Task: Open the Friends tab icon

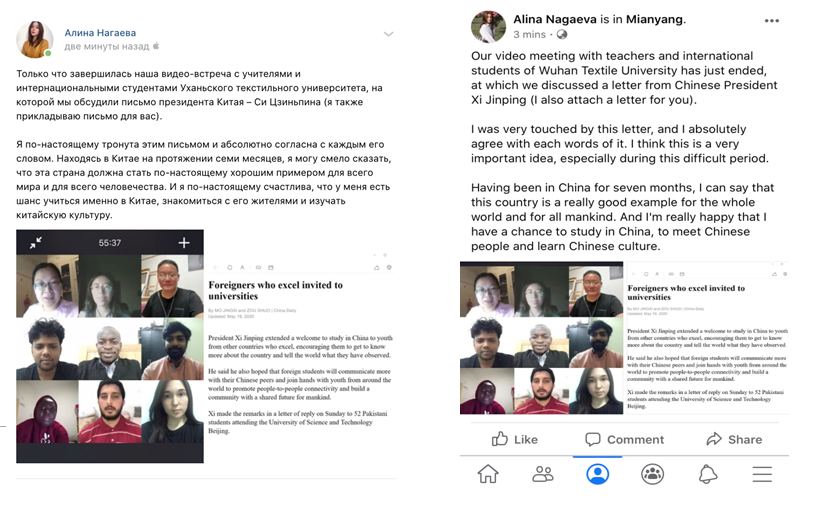Action: (543, 473)
